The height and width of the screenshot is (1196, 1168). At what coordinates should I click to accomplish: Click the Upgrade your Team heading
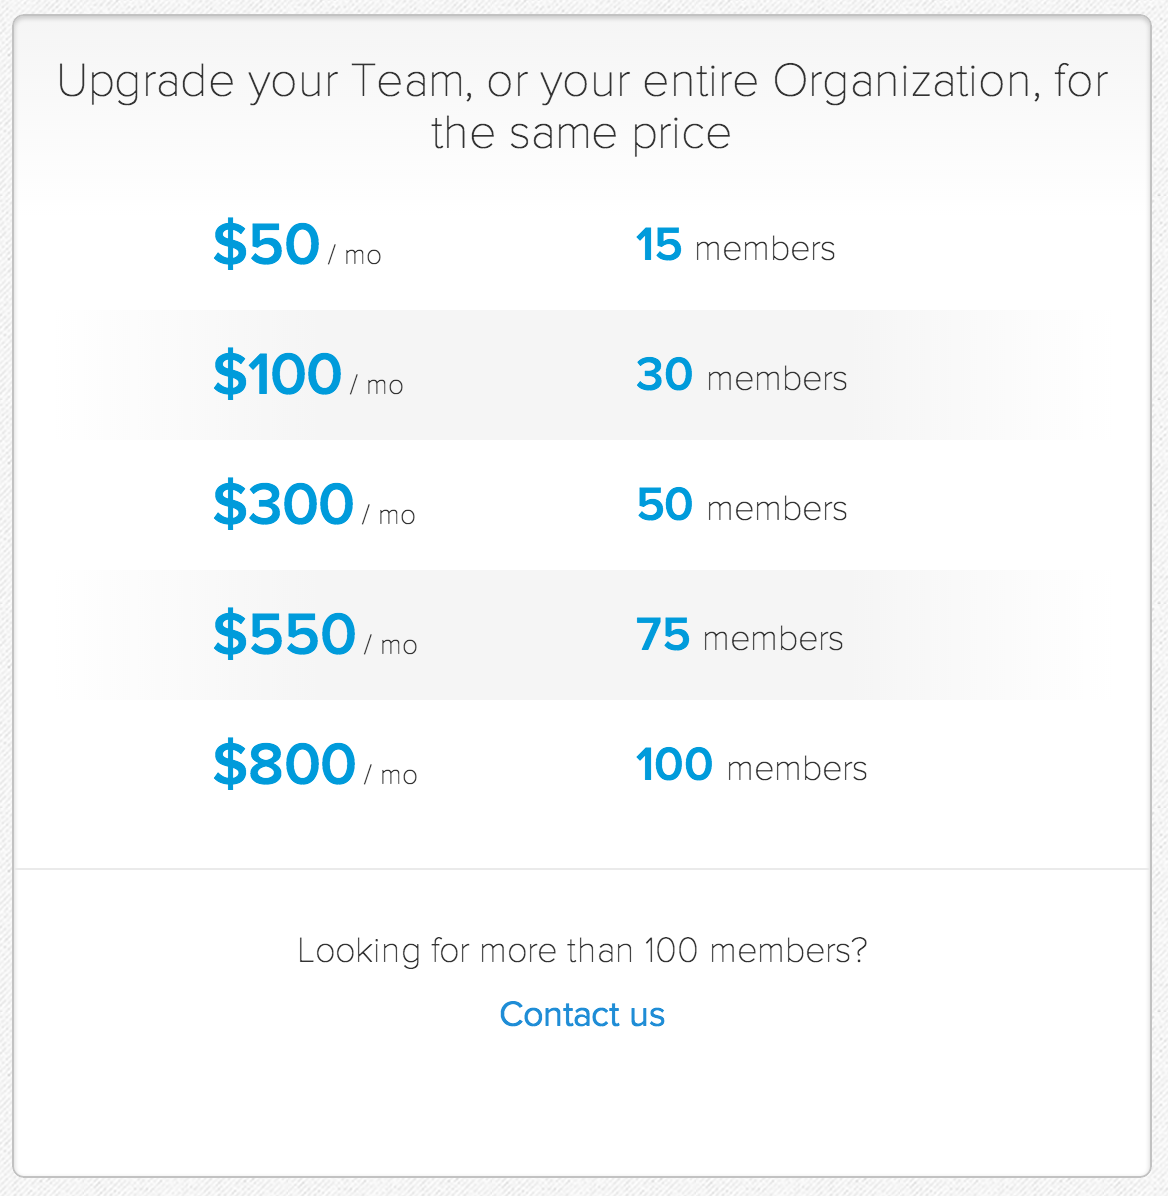point(582,107)
